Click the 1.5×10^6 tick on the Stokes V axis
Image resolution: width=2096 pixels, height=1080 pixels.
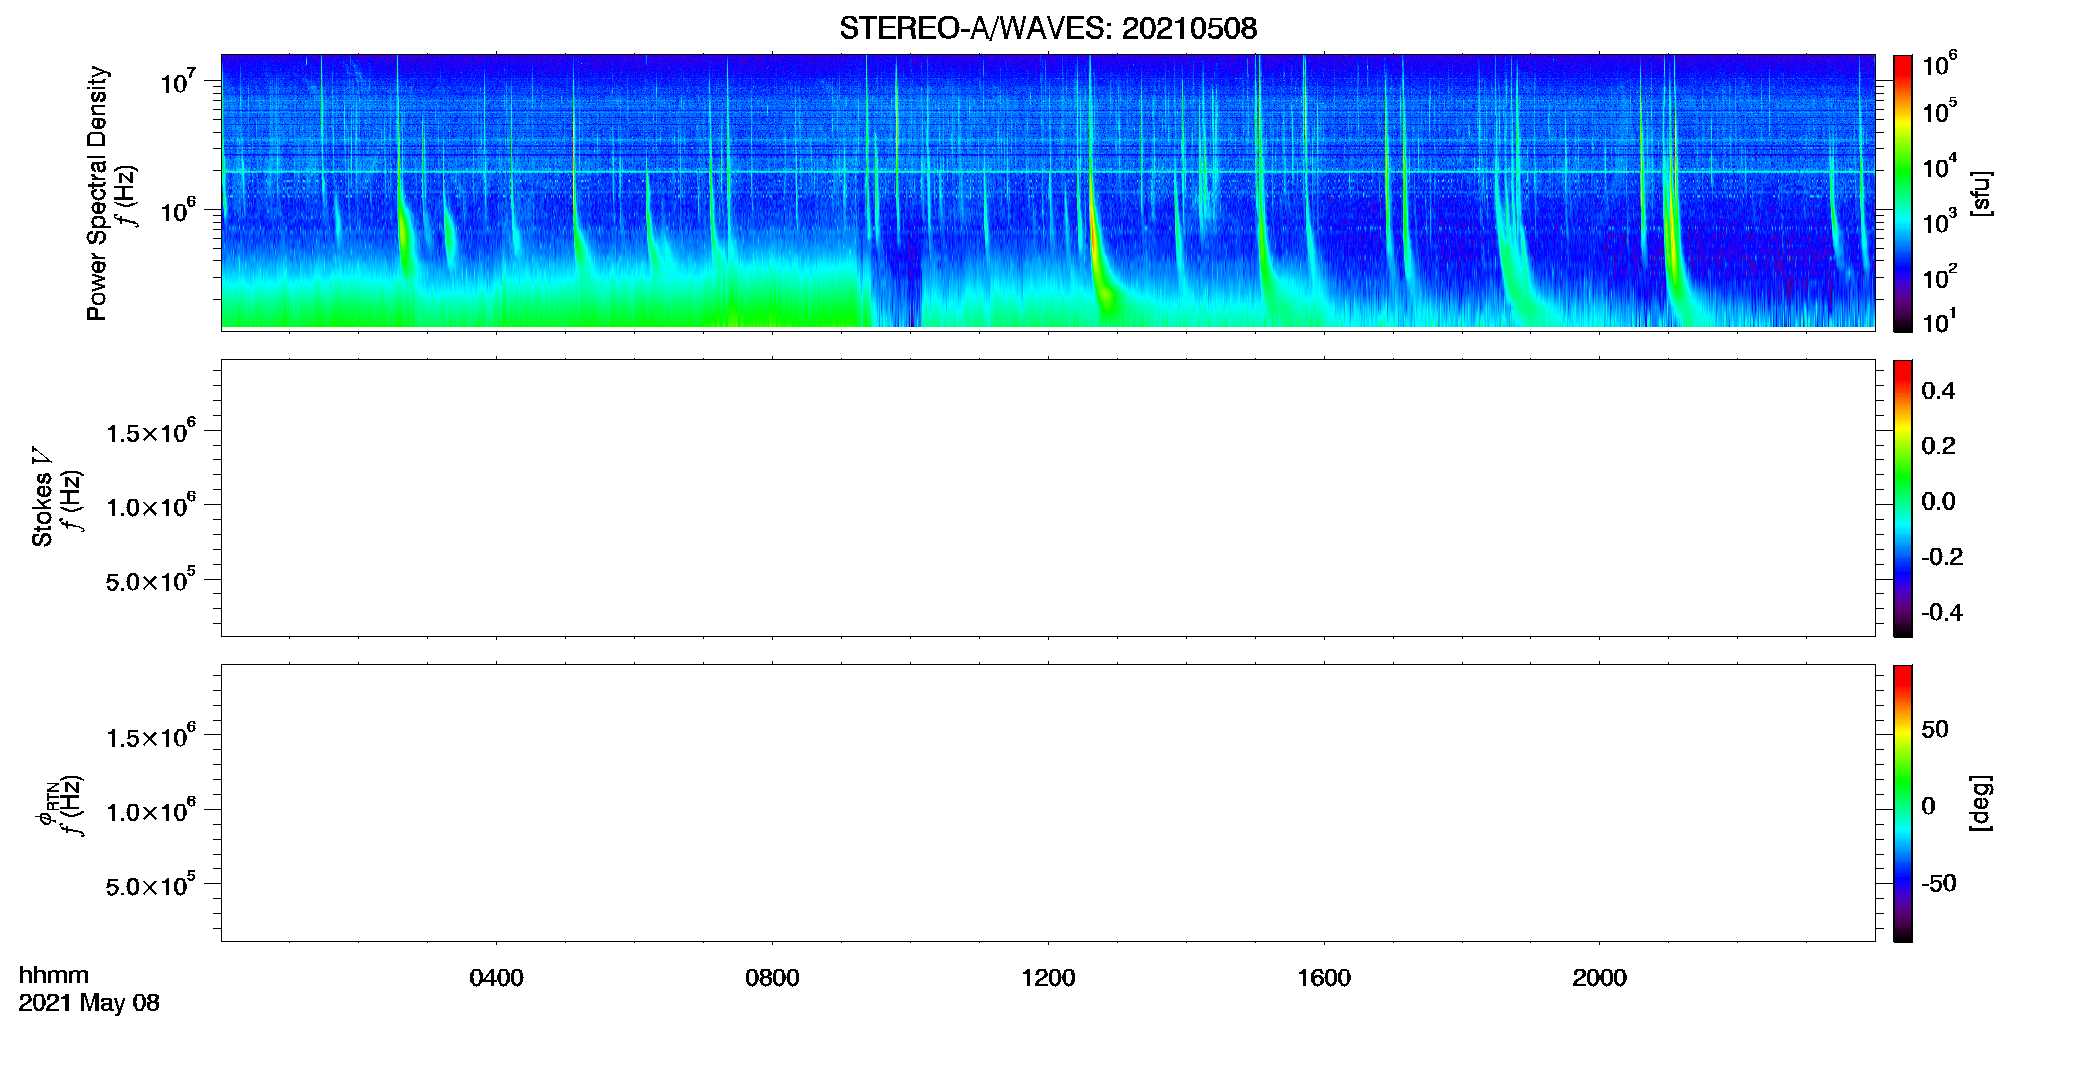151,431
